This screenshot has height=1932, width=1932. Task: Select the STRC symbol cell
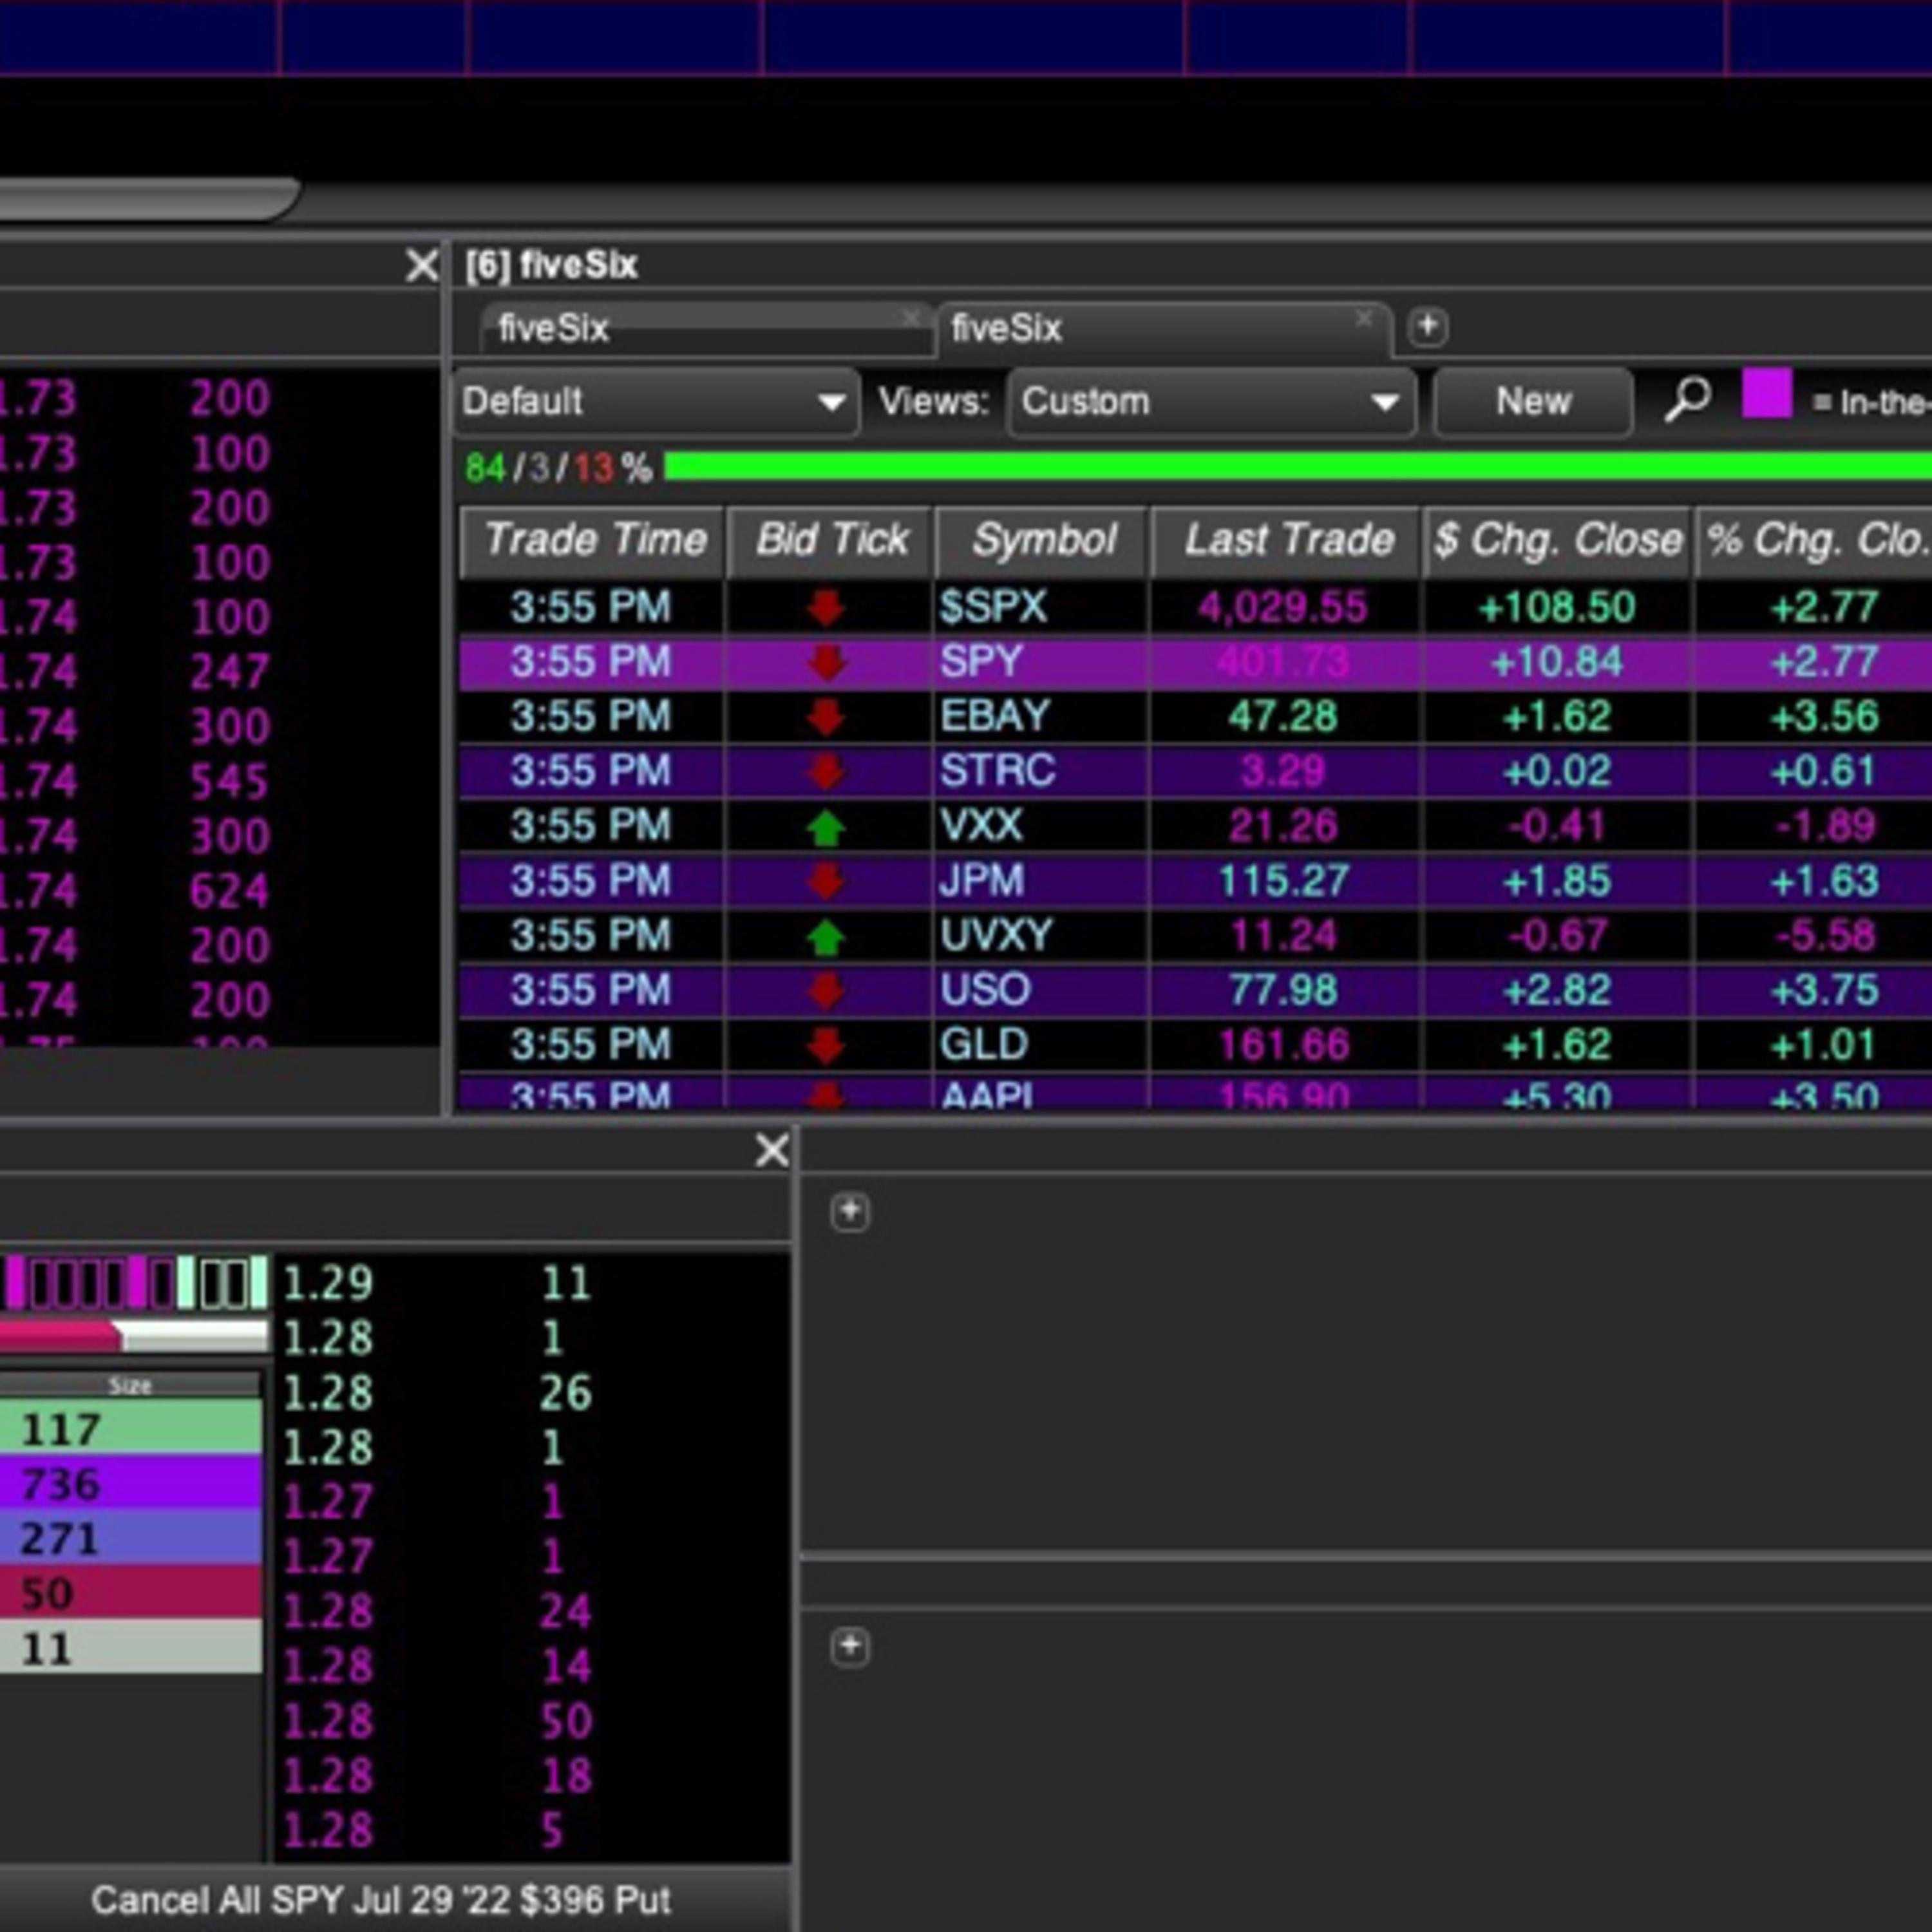pyautogui.click(x=1042, y=771)
